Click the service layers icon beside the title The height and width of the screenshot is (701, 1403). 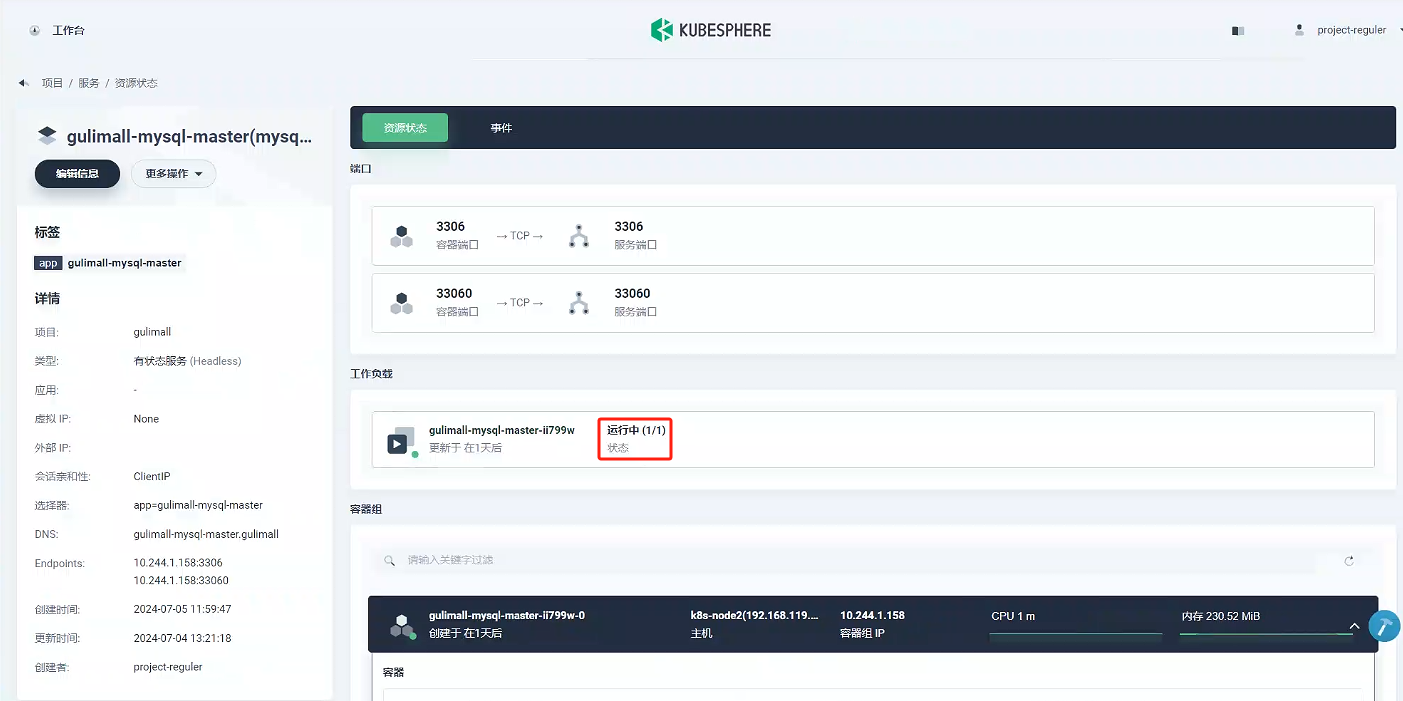click(x=46, y=136)
